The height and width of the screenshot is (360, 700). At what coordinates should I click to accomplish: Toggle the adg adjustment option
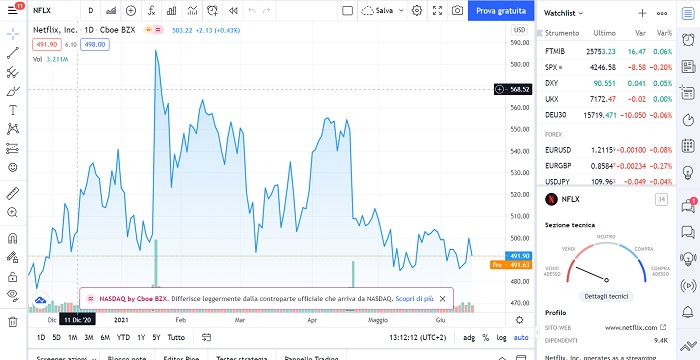coord(469,338)
